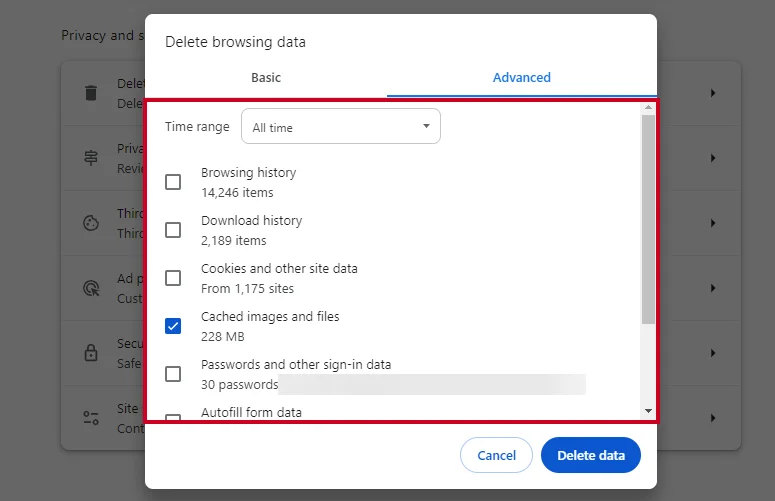Click the Privacy guide signpost icon
775x501 pixels.
tap(91, 158)
